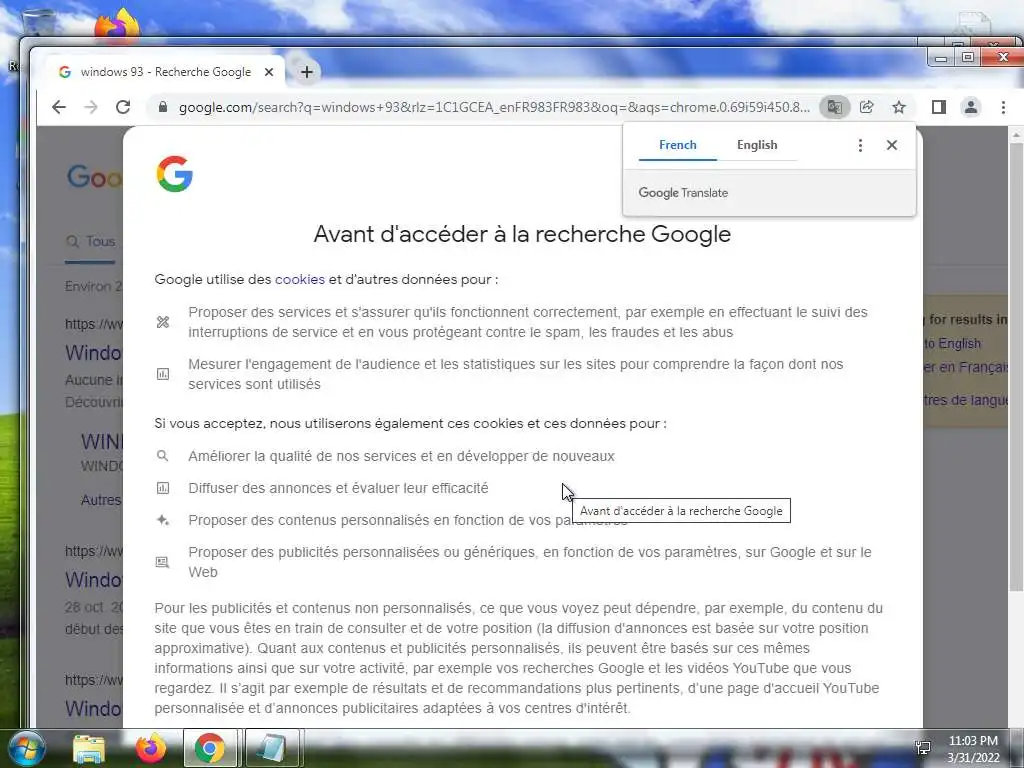Bookmark this page with star icon
Screen dimensions: 1024x768
pyautogui.click(x=899, y=107)
